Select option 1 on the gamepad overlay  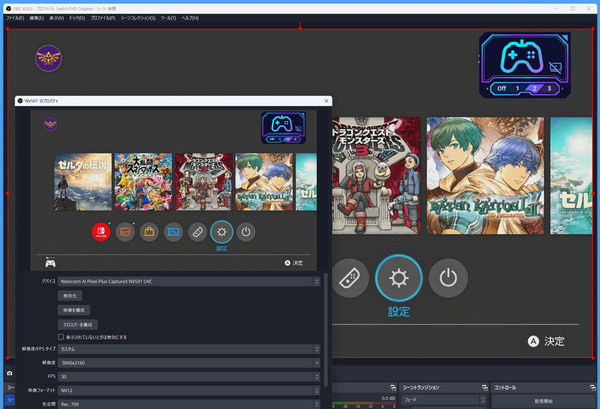pyautogui.click(x=518, y=88)
